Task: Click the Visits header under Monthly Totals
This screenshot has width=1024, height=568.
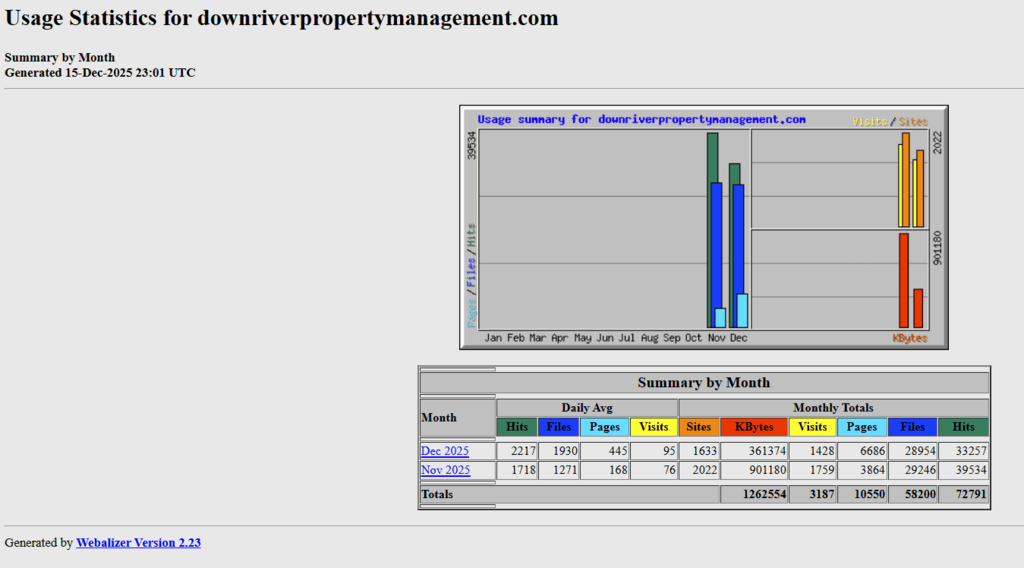Action: tap(812, 427)
